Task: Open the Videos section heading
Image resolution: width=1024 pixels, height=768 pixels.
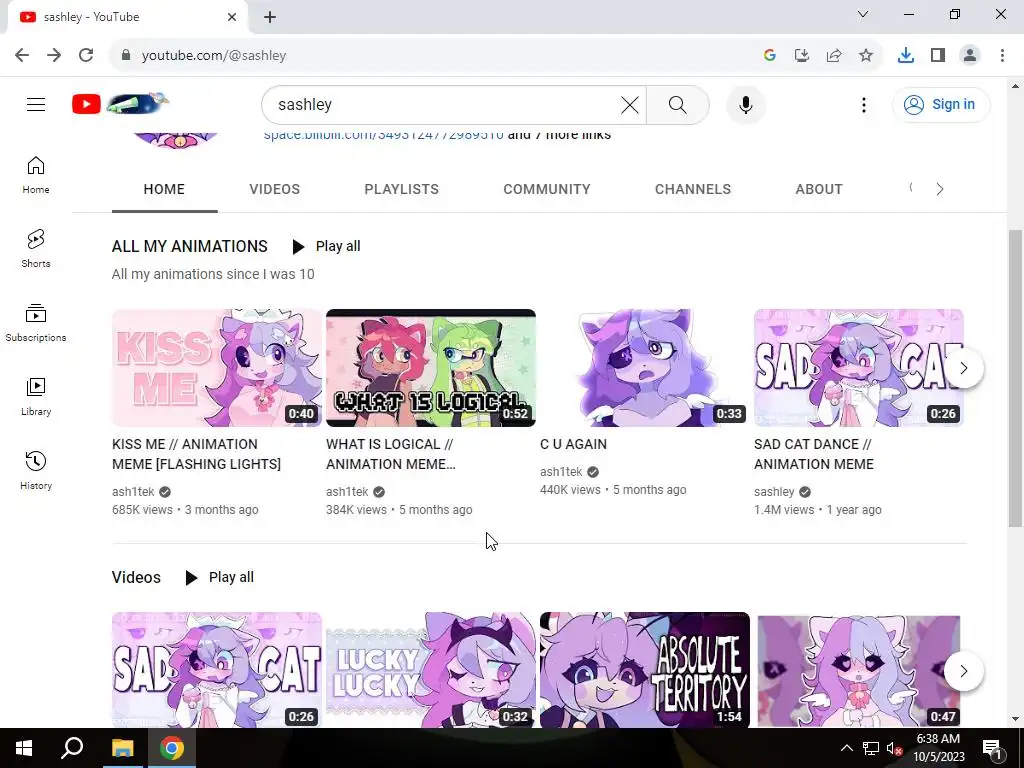Action: (x=136, y=577)
